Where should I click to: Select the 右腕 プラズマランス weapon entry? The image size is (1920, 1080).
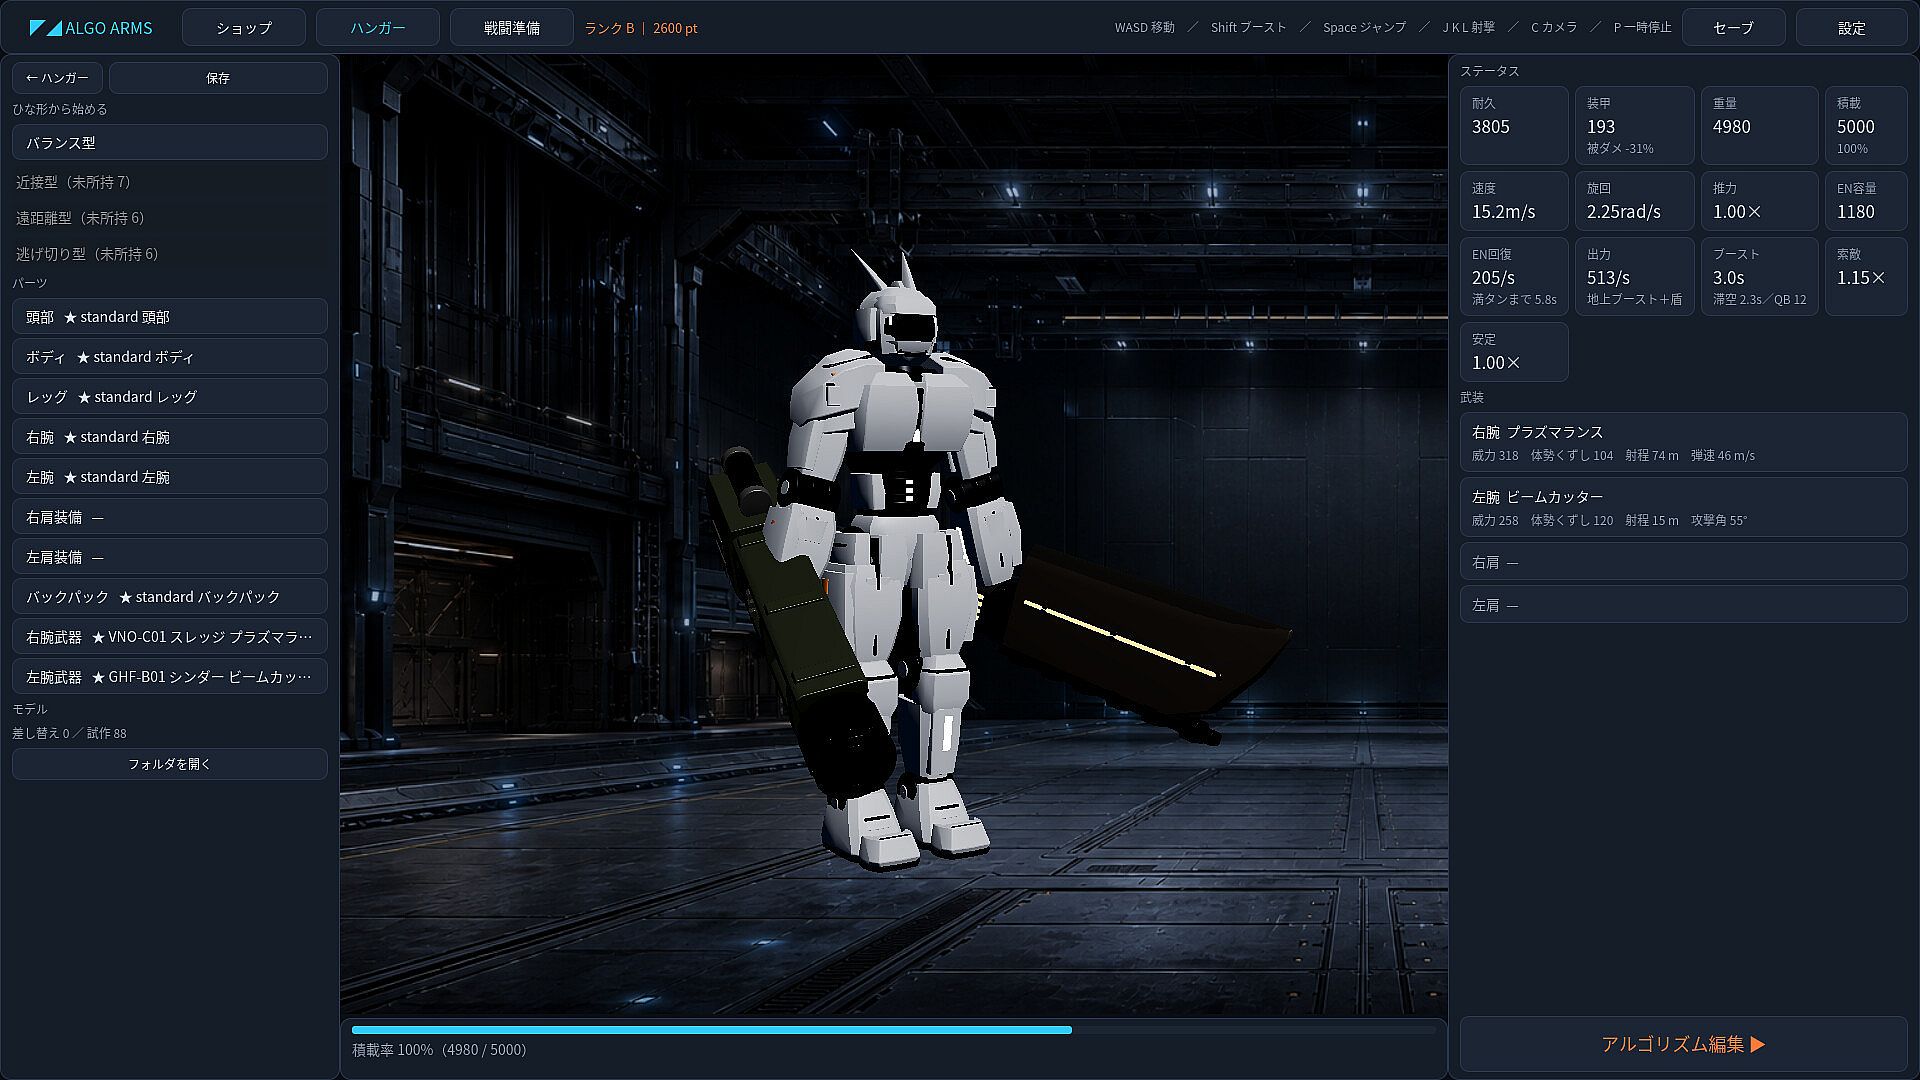coord(1684,442)
